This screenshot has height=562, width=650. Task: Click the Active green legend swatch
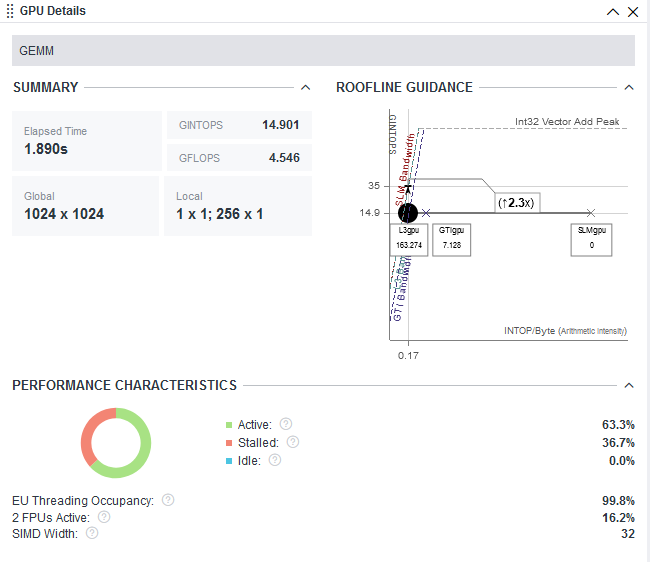[x=229, y=425]
